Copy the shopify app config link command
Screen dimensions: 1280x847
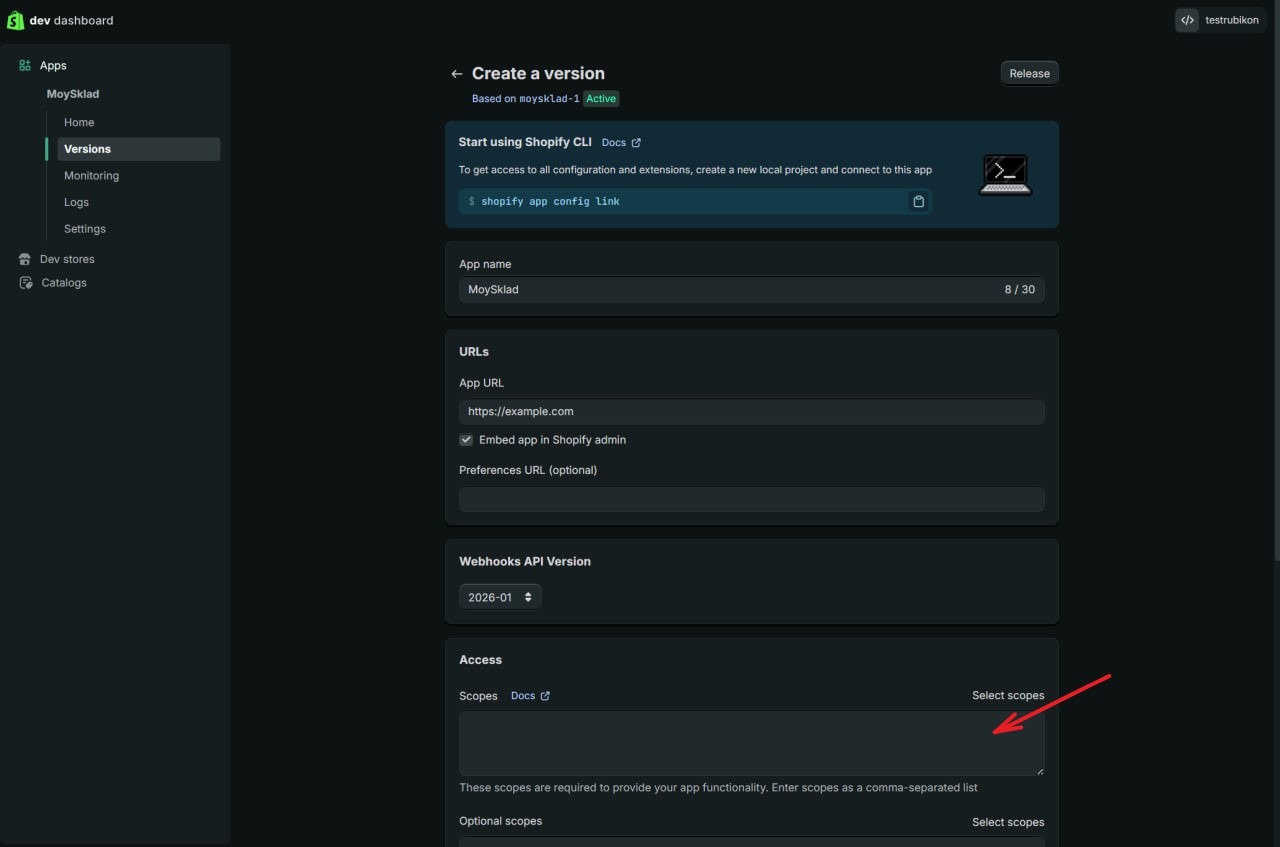point(918,201)
